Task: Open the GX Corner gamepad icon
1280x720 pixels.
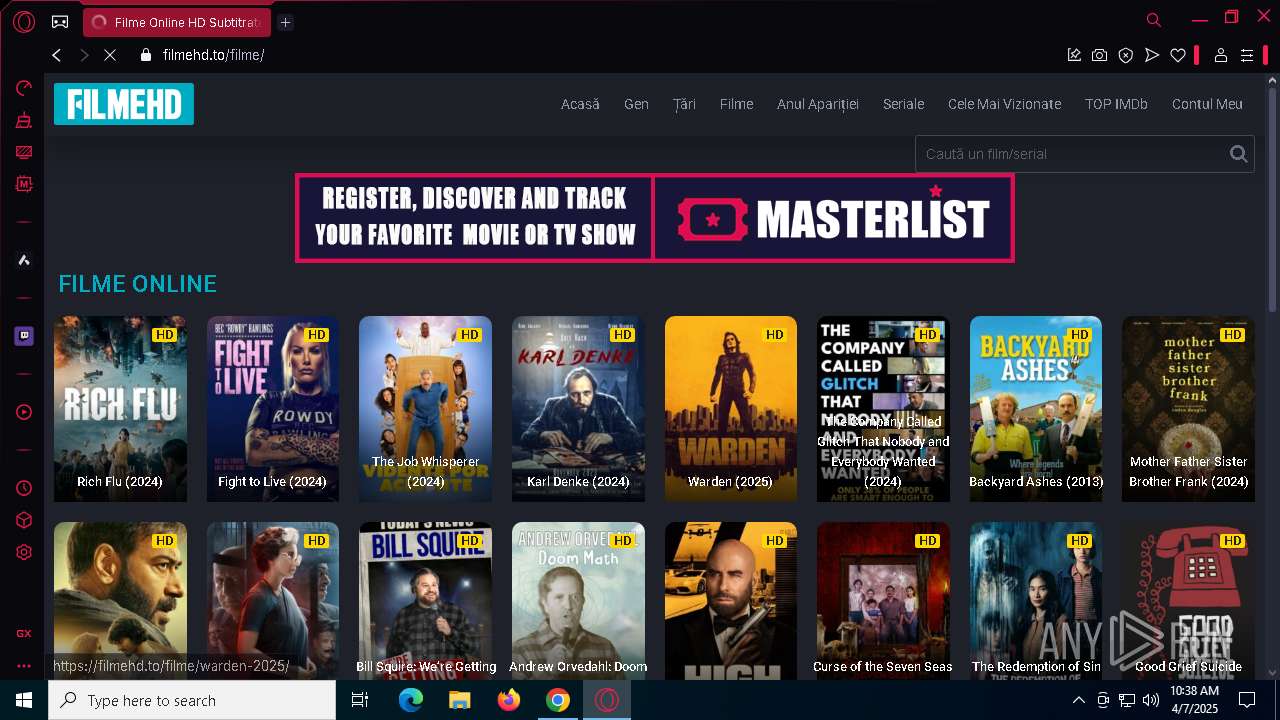Action: pos(60,22)
